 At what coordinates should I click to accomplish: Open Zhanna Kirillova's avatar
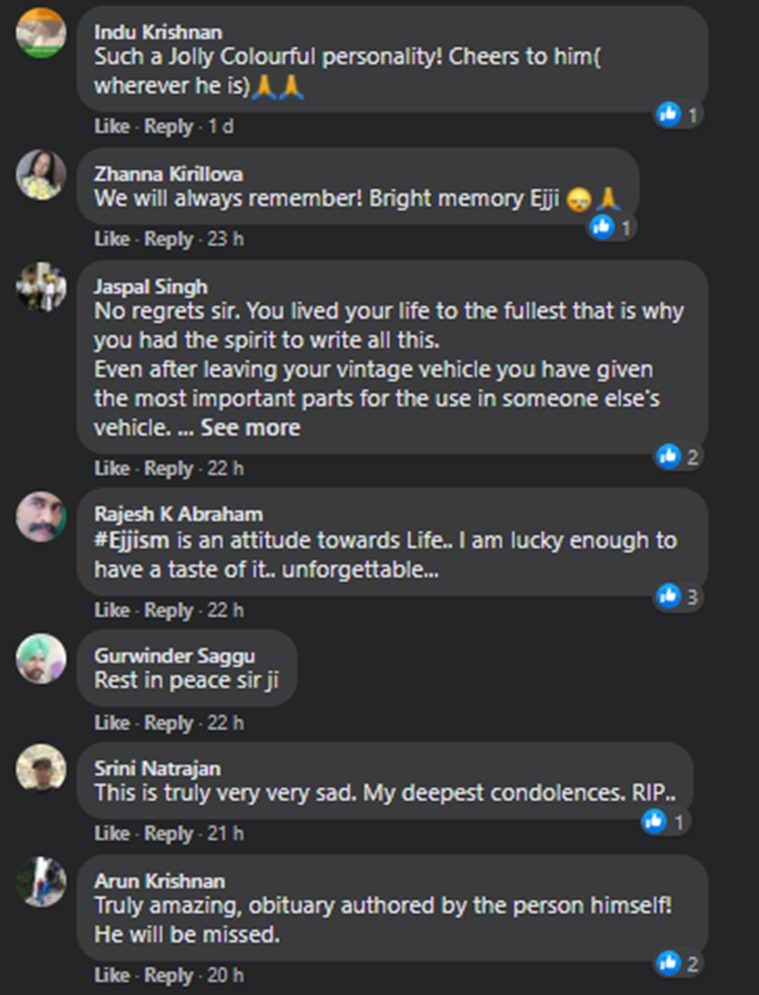coord(41,175)
